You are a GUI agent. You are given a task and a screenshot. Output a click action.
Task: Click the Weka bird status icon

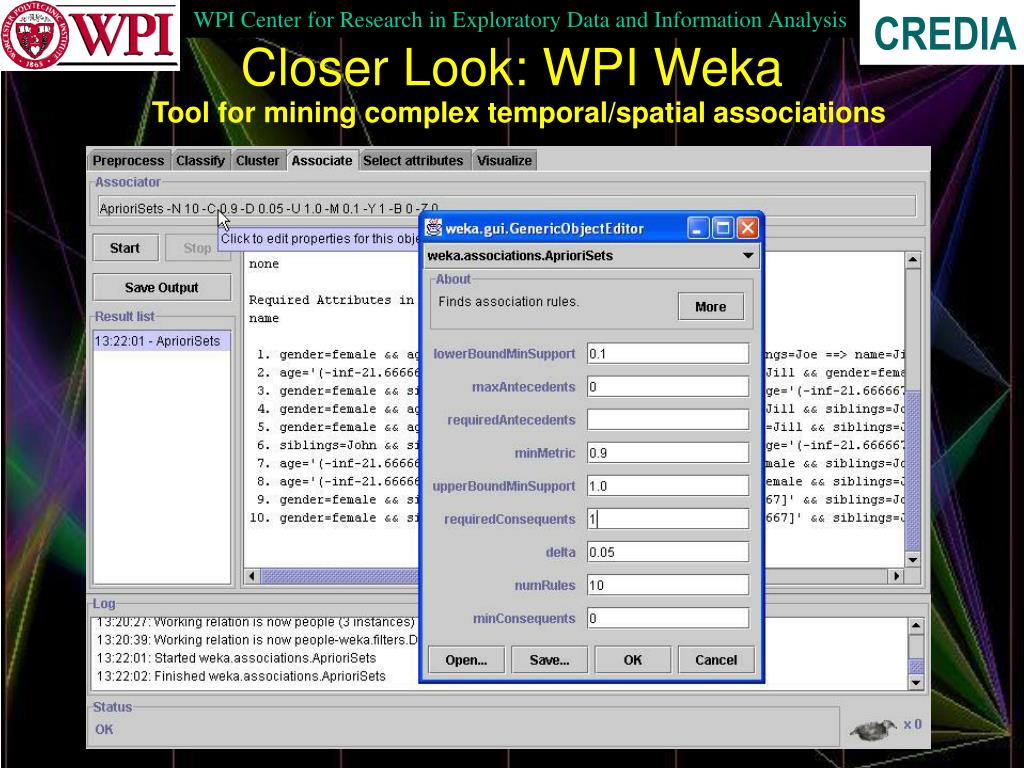(874, 729)
